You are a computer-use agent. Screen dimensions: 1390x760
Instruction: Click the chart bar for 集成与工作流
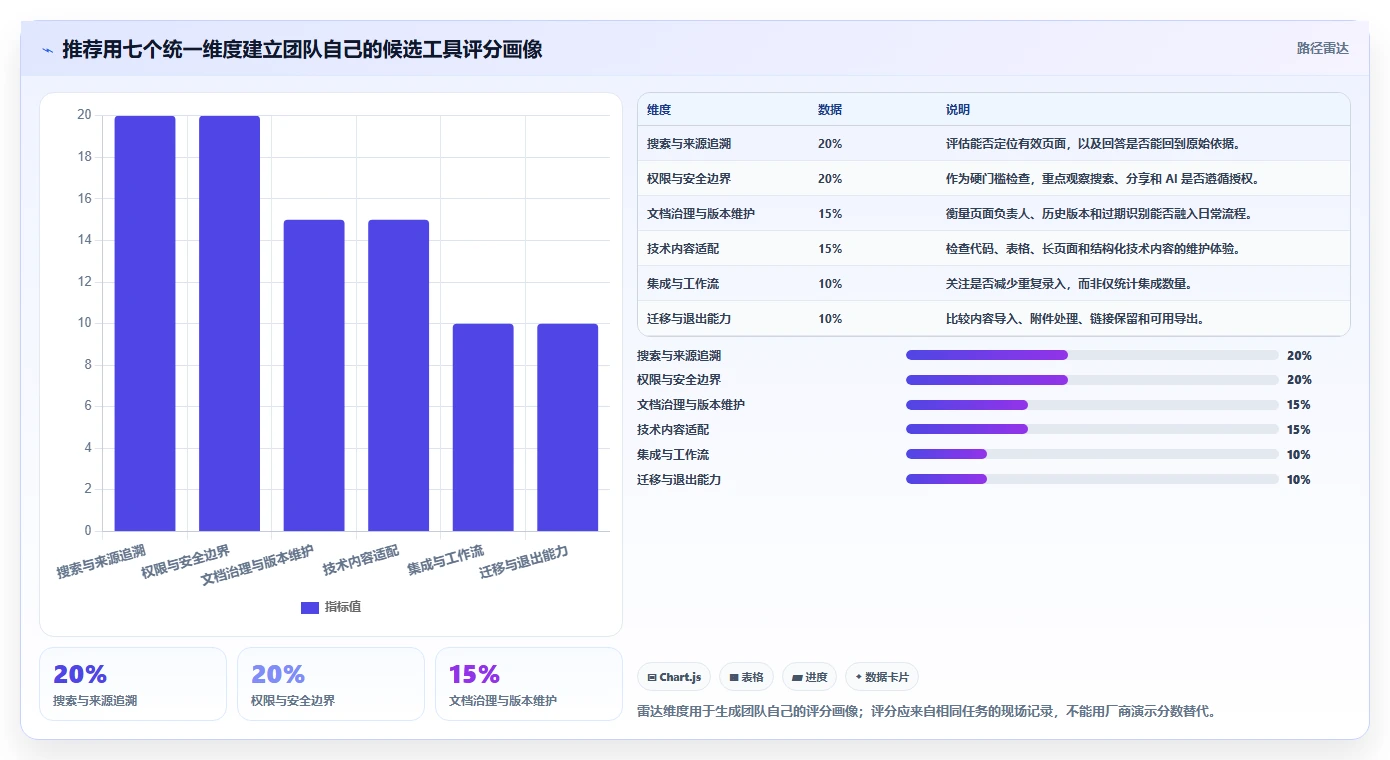click(483, 427)
